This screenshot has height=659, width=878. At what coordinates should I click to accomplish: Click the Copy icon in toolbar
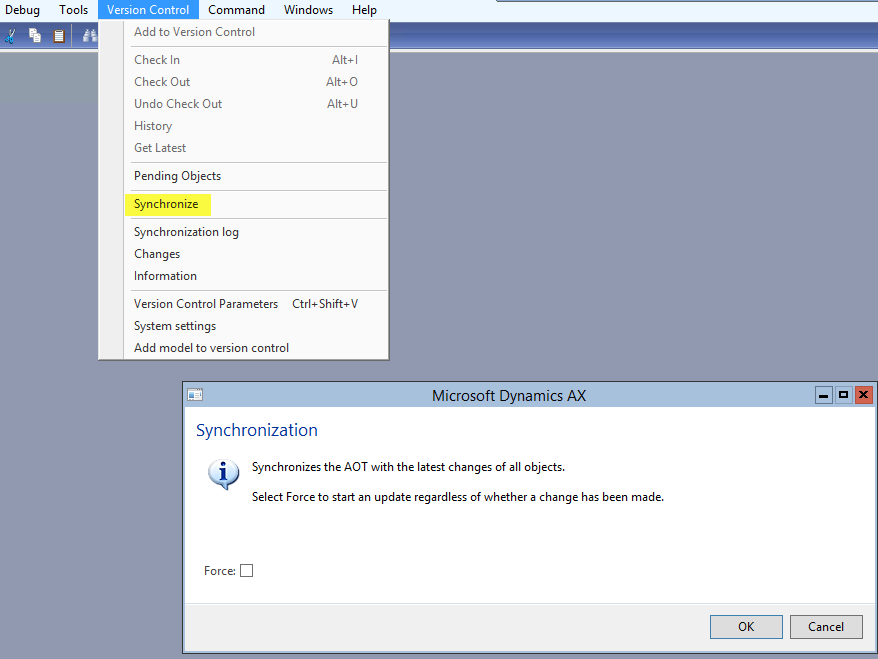[35, 36]
